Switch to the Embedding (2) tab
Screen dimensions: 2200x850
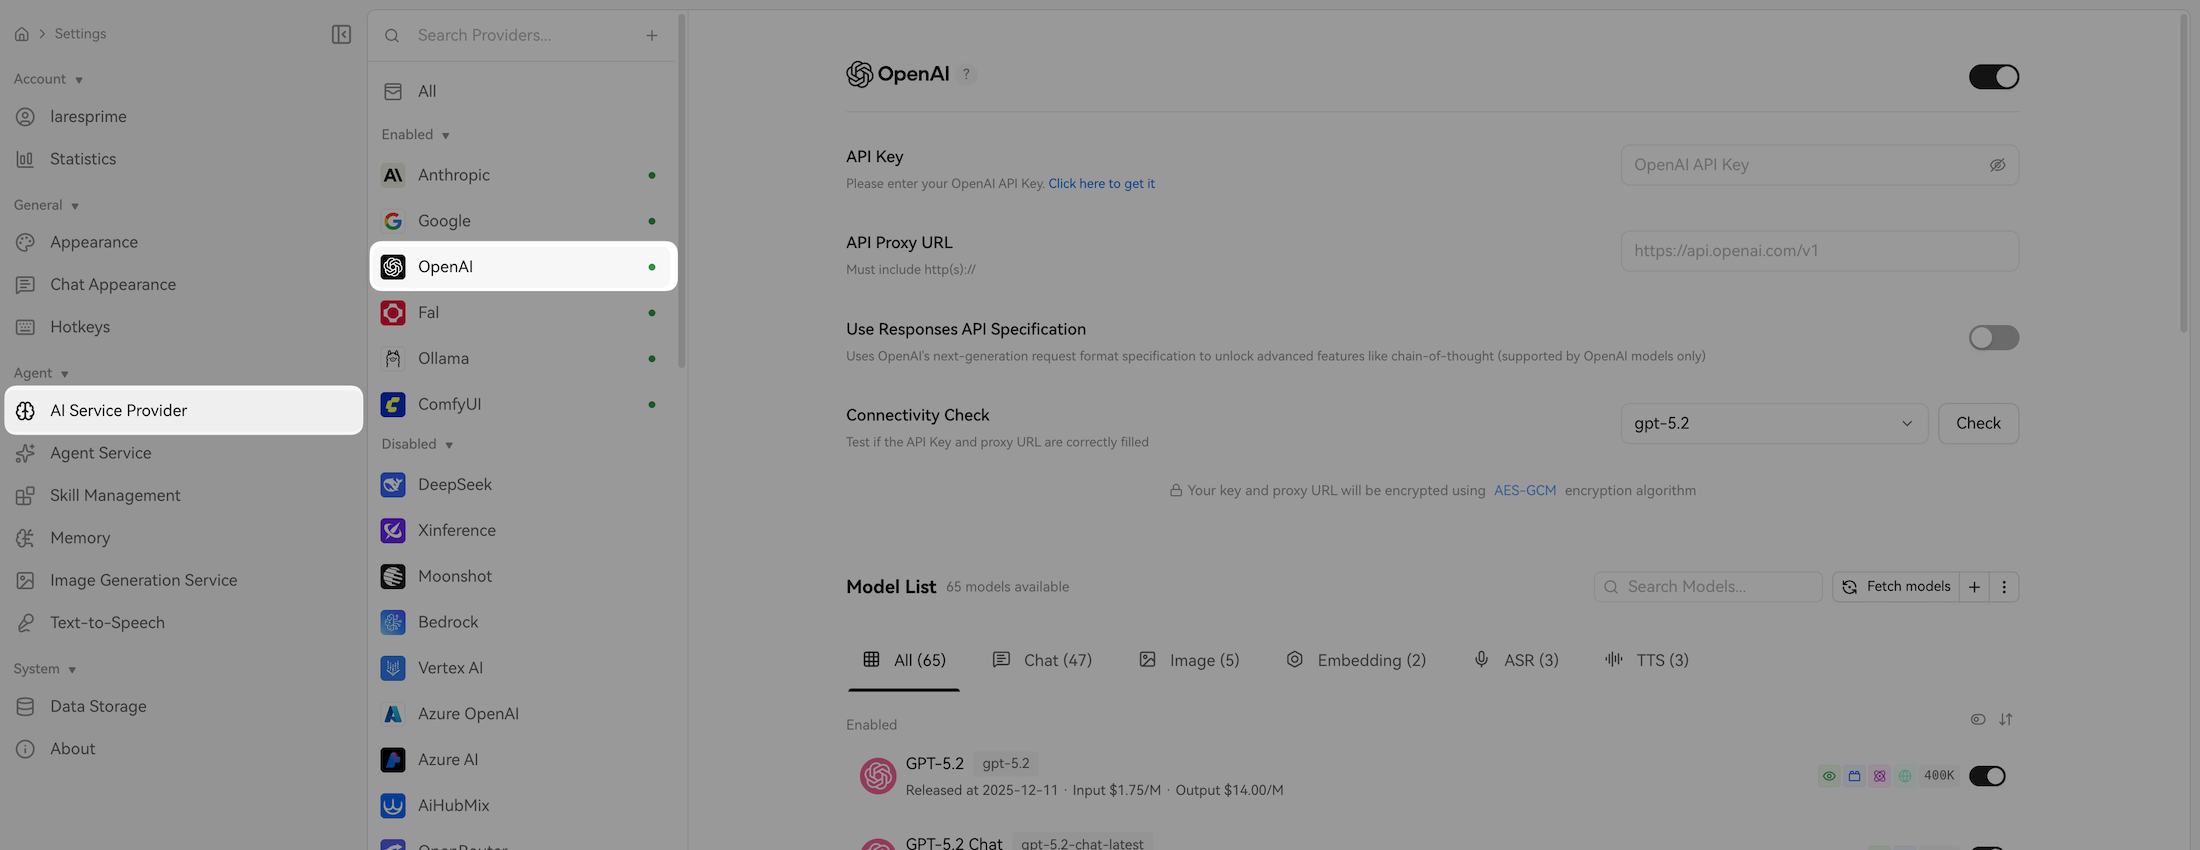tap(1356, 661)
